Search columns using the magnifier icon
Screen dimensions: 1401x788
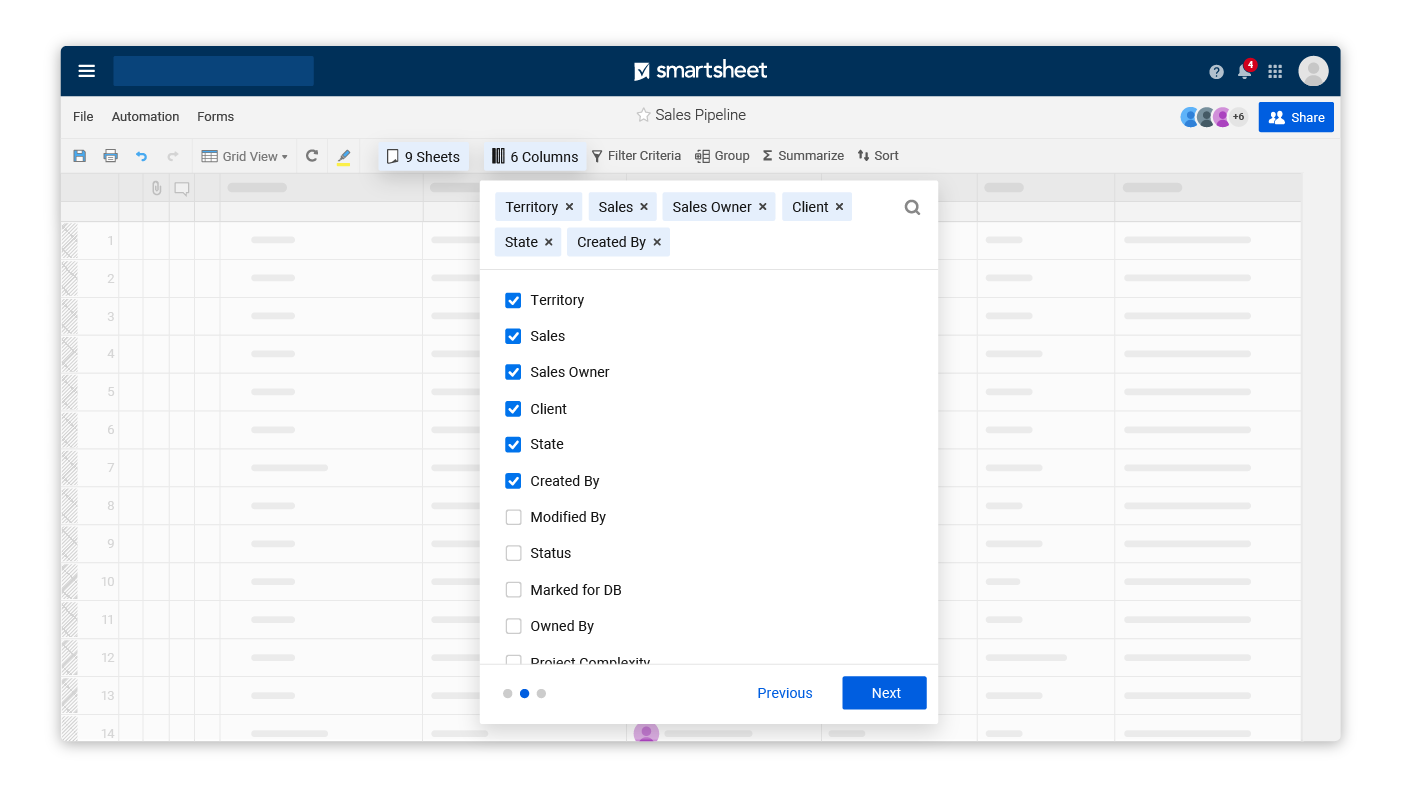[x=911, y=207]
